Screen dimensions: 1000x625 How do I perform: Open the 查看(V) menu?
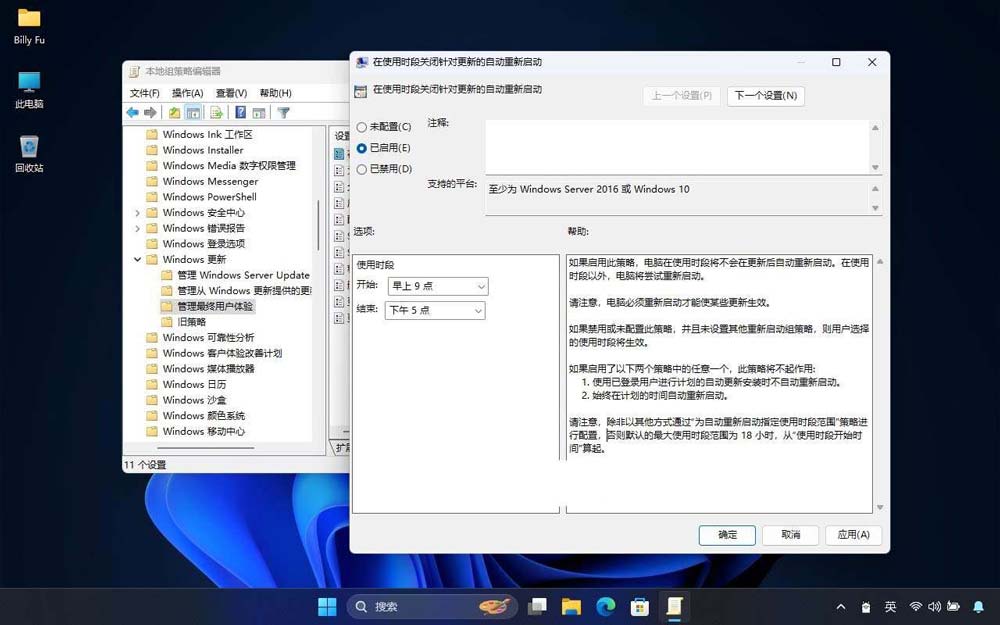(231, 93)
